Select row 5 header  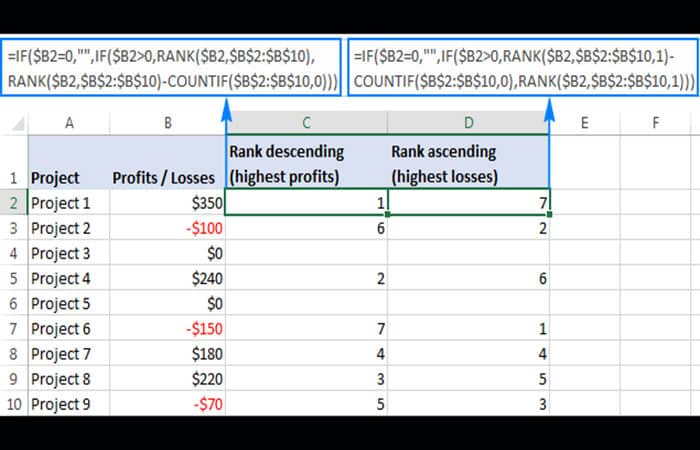[x=14, y=278]
